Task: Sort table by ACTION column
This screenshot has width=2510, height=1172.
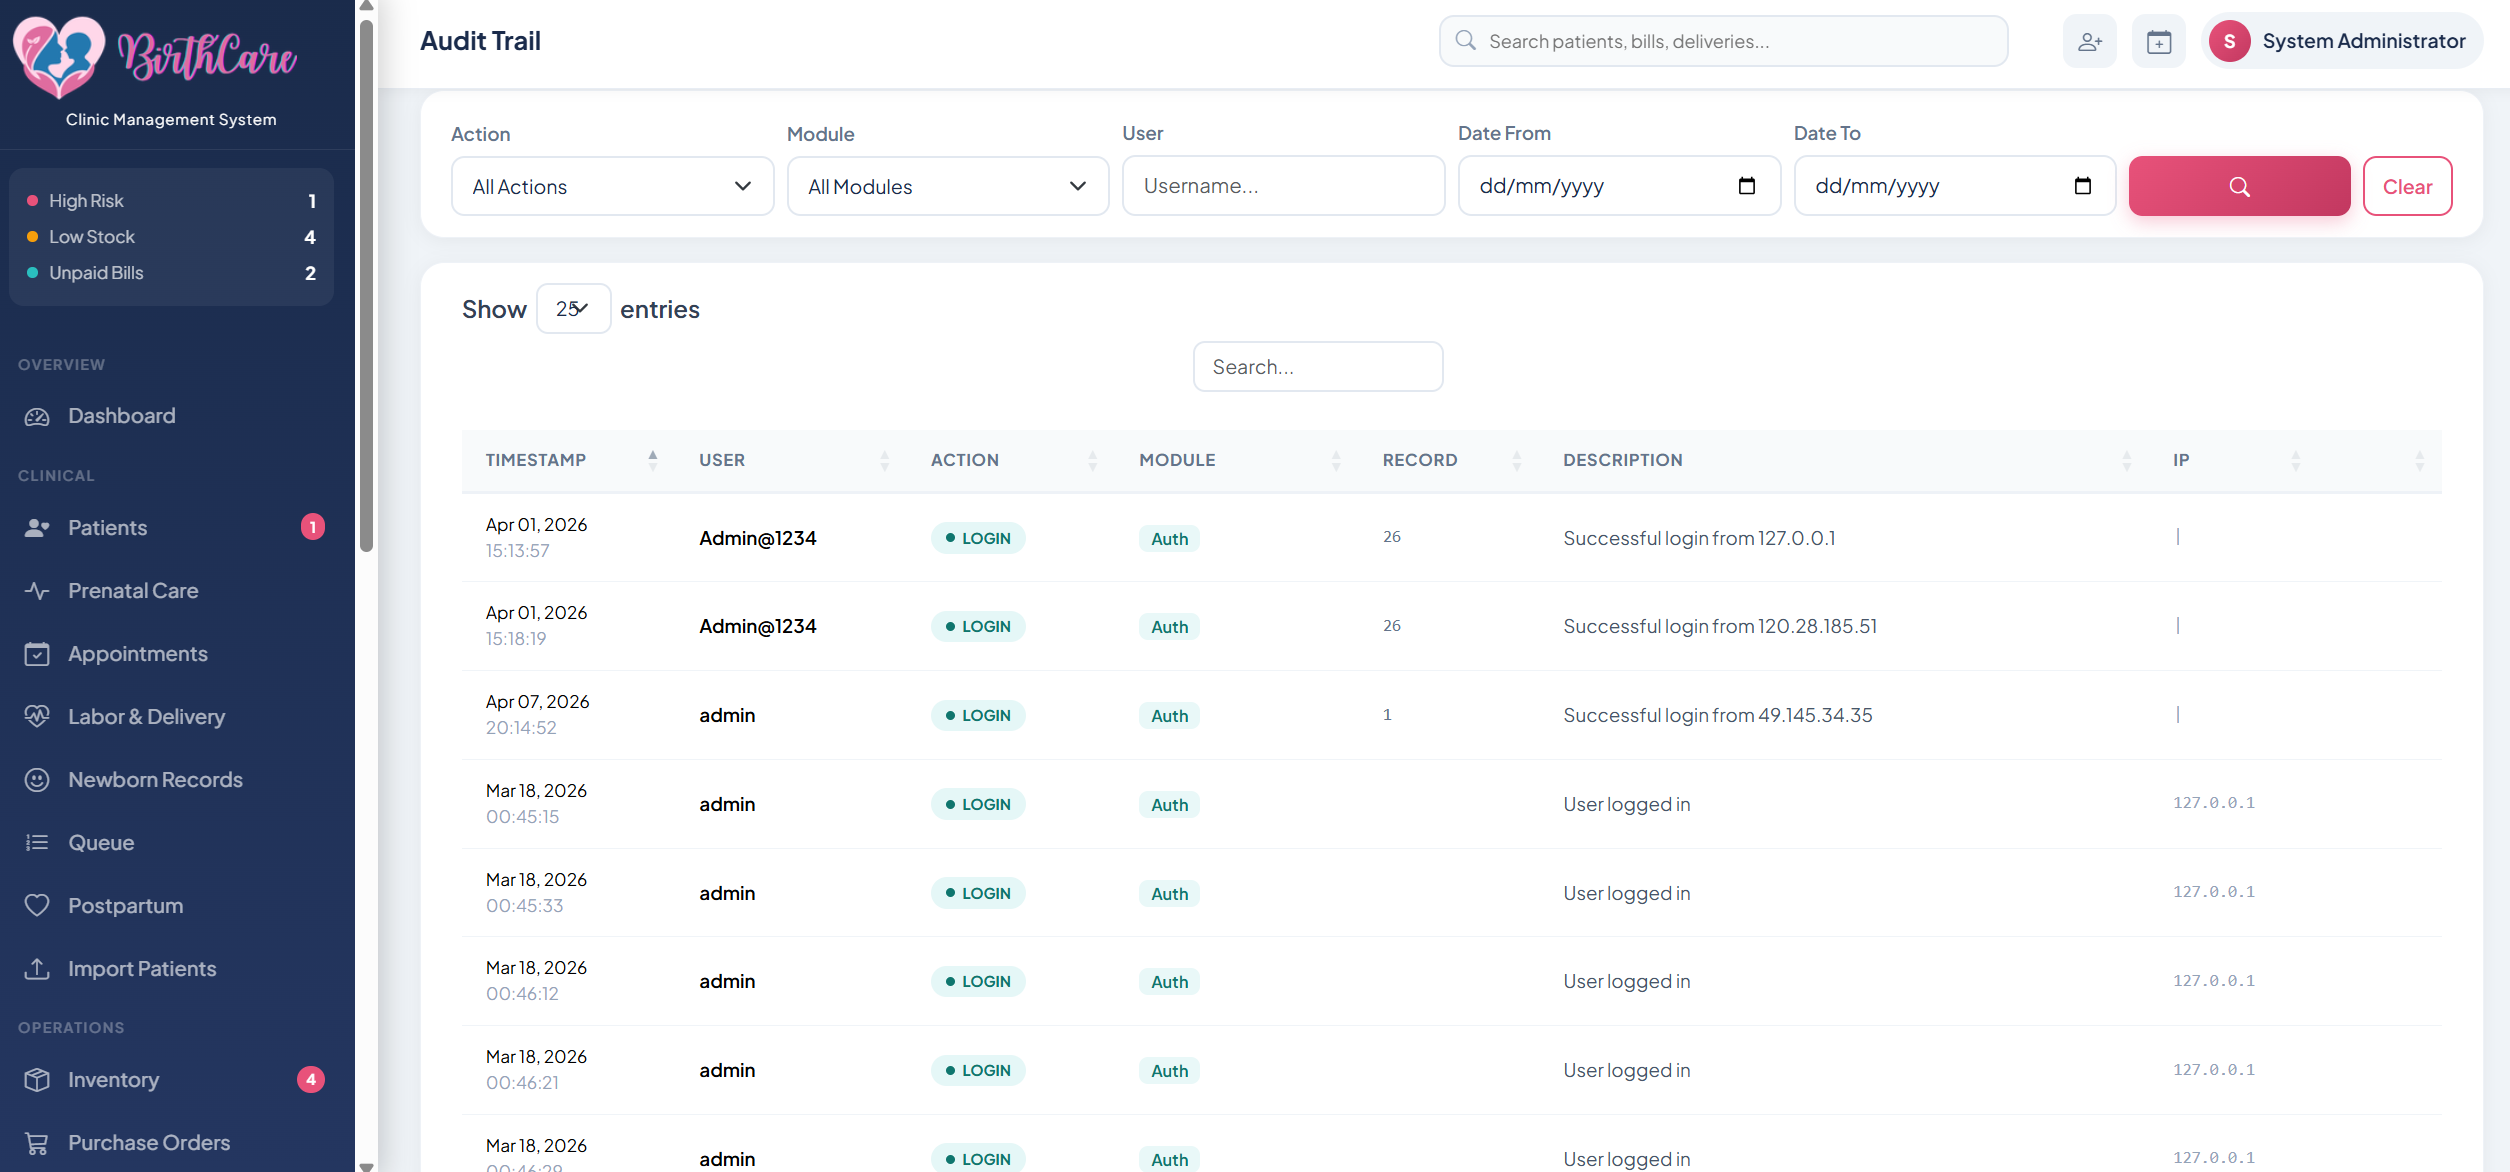Action: [x=1011, y=460]
